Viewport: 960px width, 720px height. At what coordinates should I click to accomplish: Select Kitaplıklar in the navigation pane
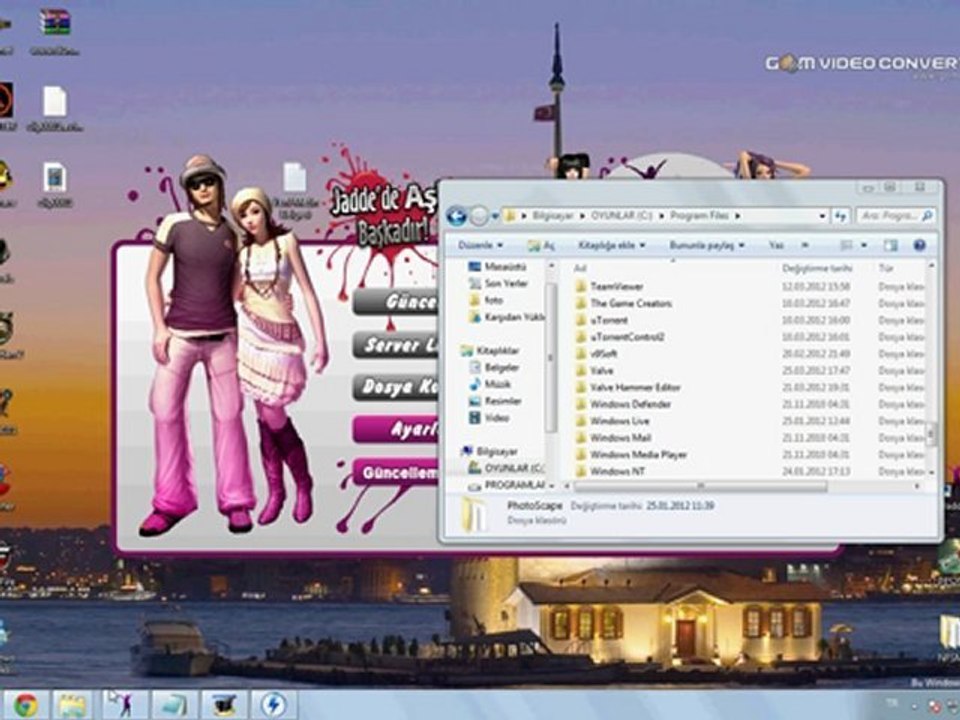coord(490,351)
